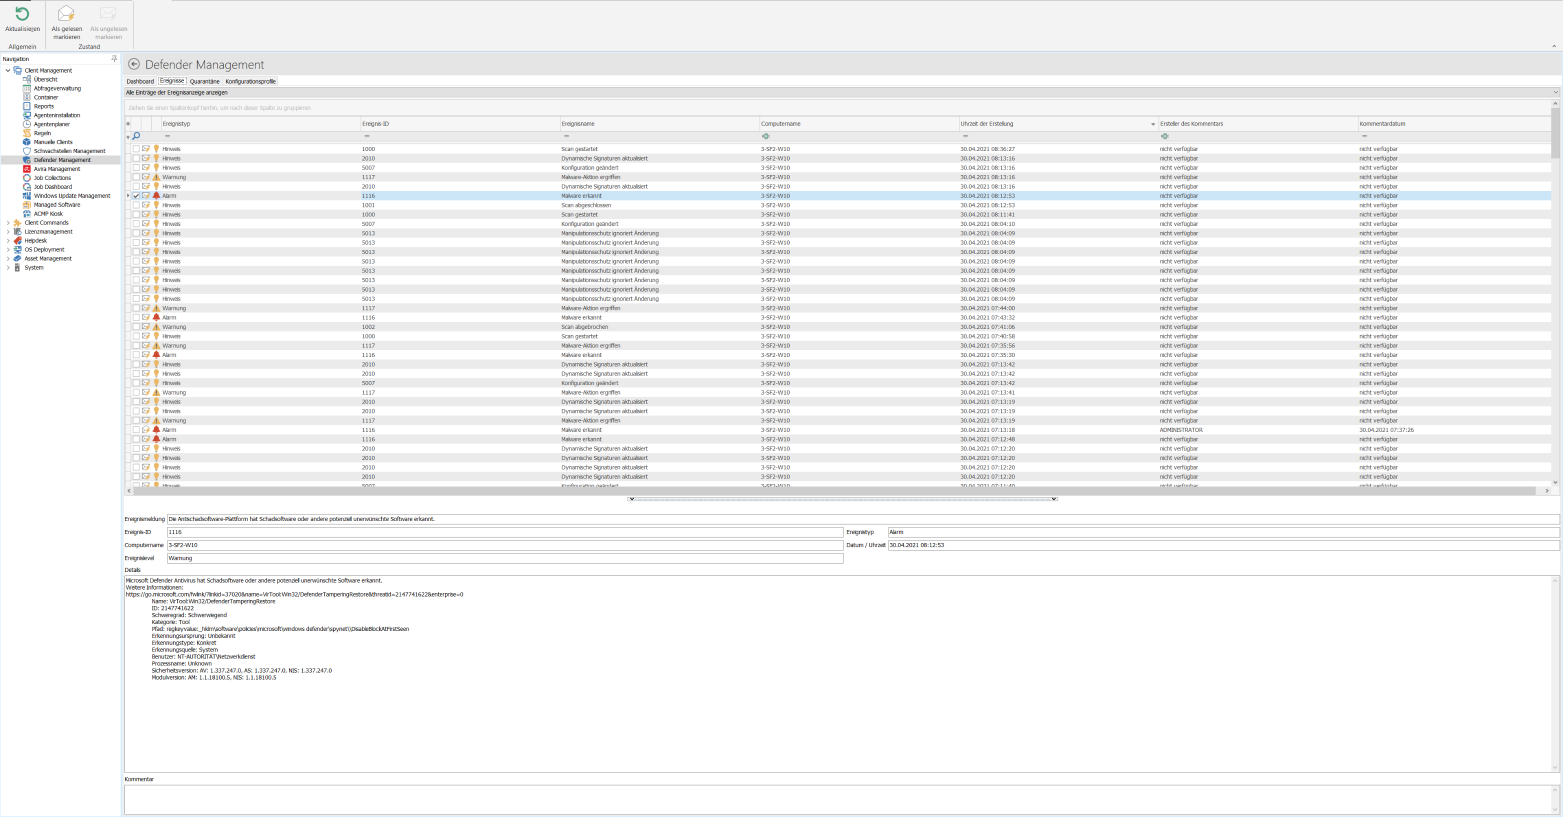Image resolution: width=1563 pixels, height=817 pixels.
Task: Expand the Client Commands node
Action: (8, 223)
